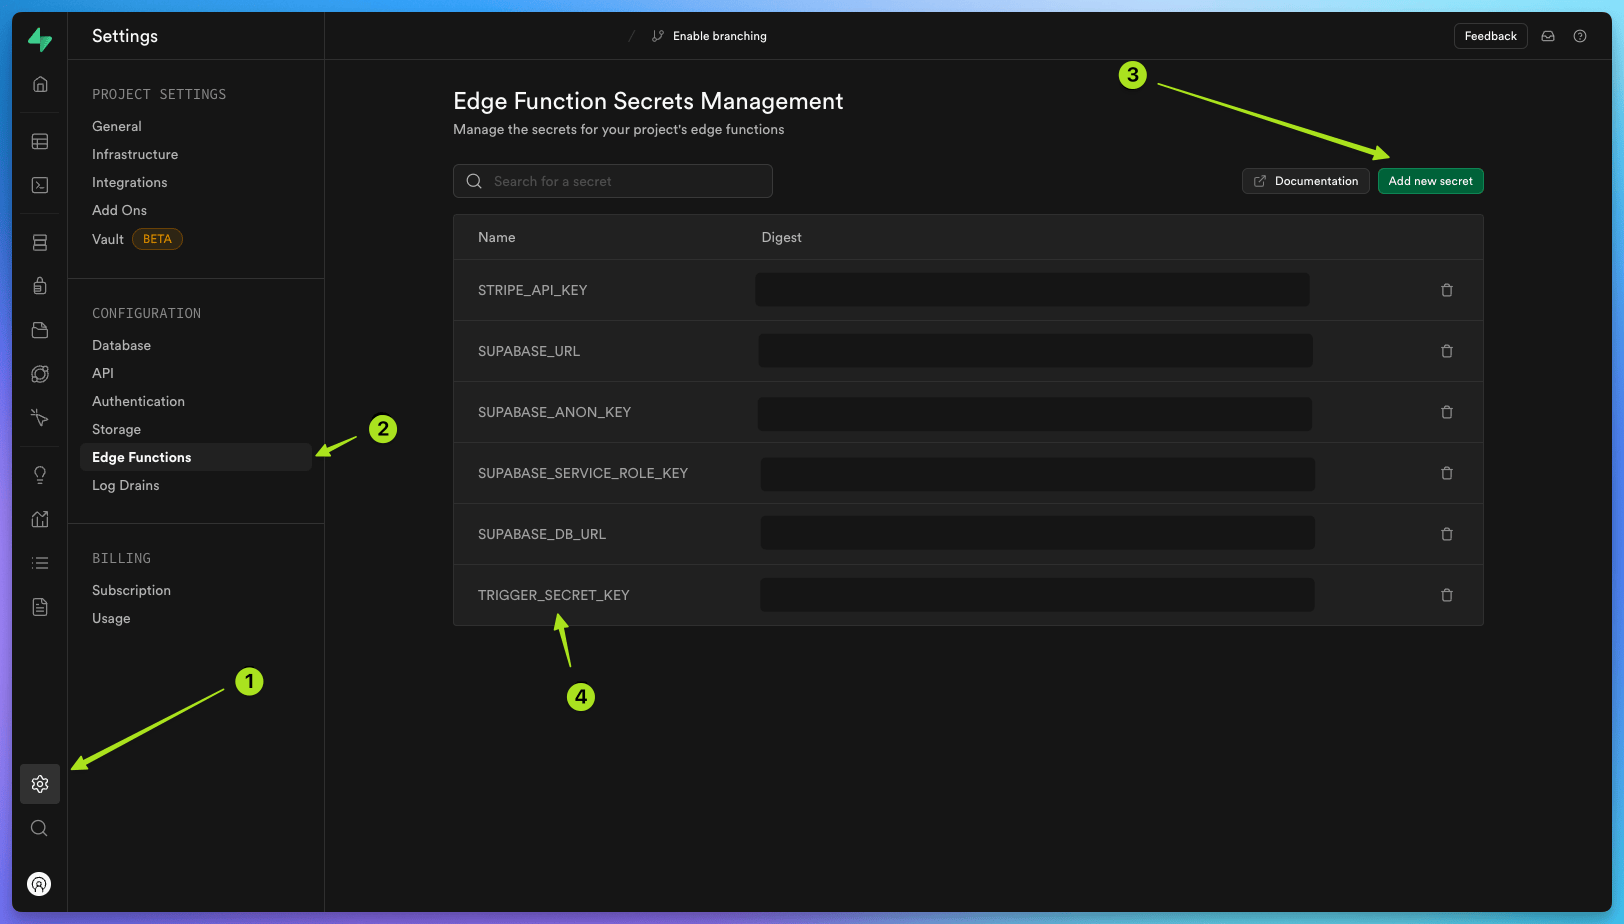The image size is (1624, 924).
Task: Click the Supabase logo icon
Action: (40, 39)
